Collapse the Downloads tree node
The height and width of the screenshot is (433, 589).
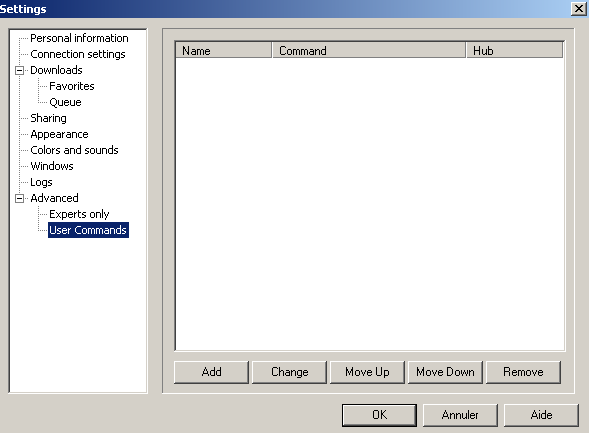point(19,70)
